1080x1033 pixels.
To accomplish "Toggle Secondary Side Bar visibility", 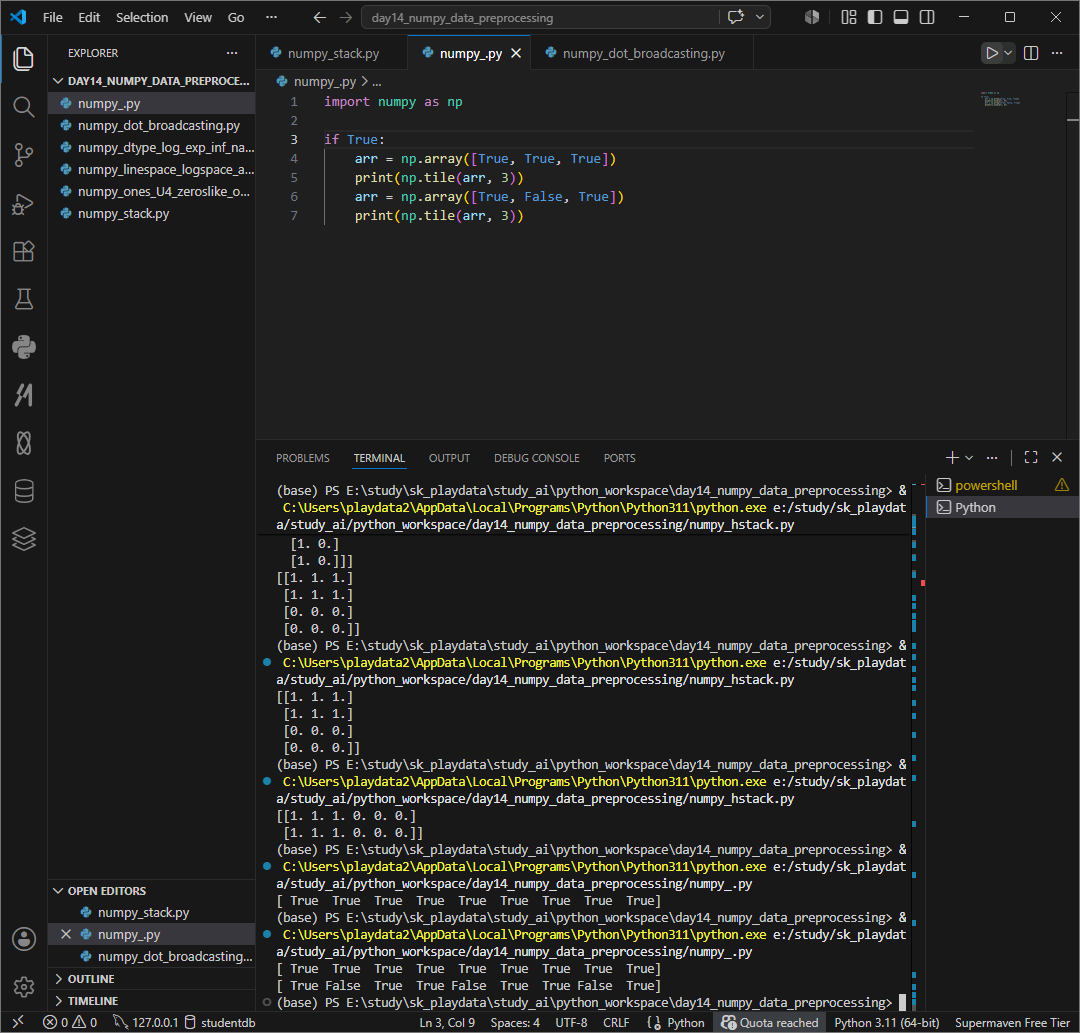I will click(x=927, y=17).
